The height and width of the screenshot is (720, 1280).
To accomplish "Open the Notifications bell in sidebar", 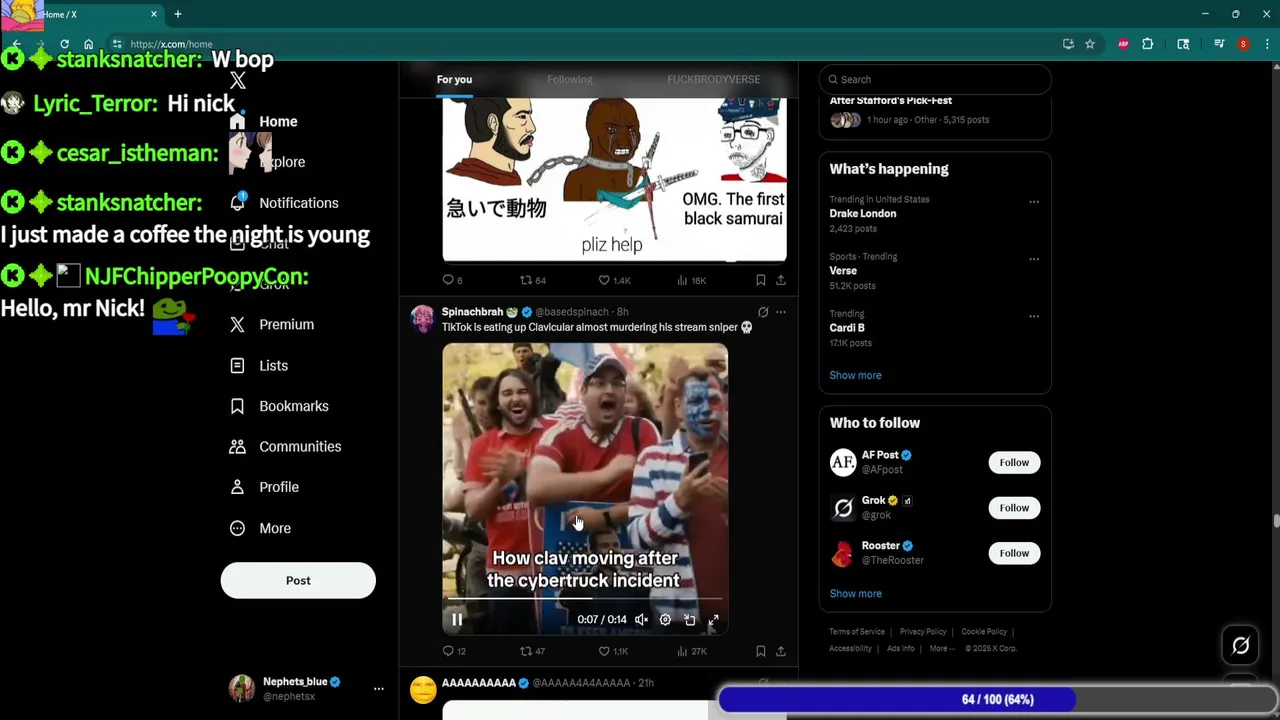I will tap(237, 202).
